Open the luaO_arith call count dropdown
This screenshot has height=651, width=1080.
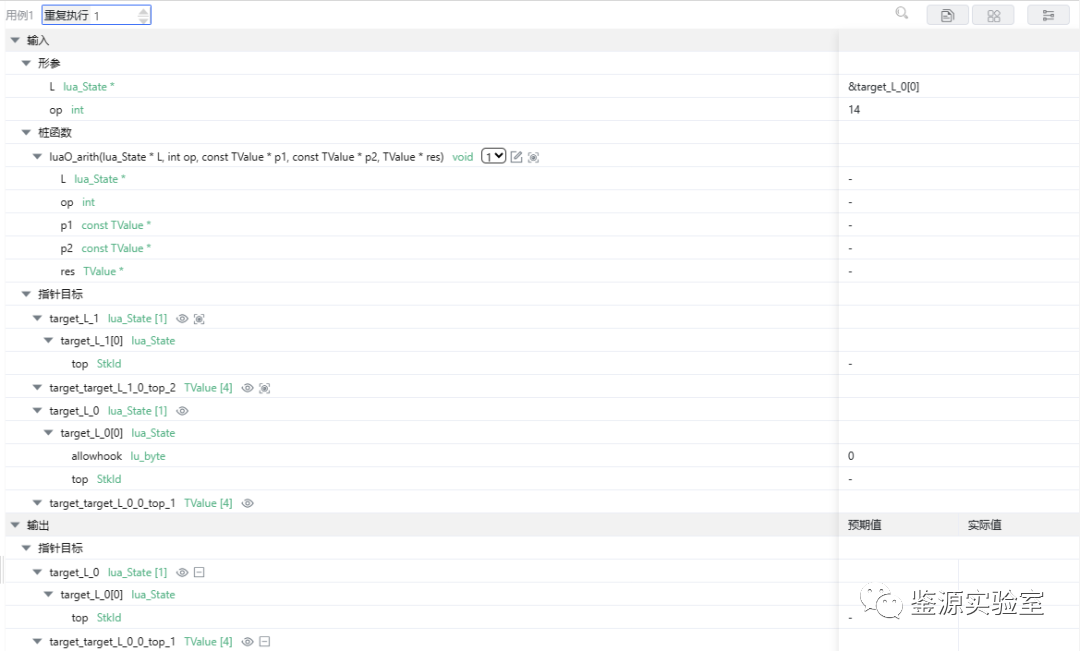(493, 156)
